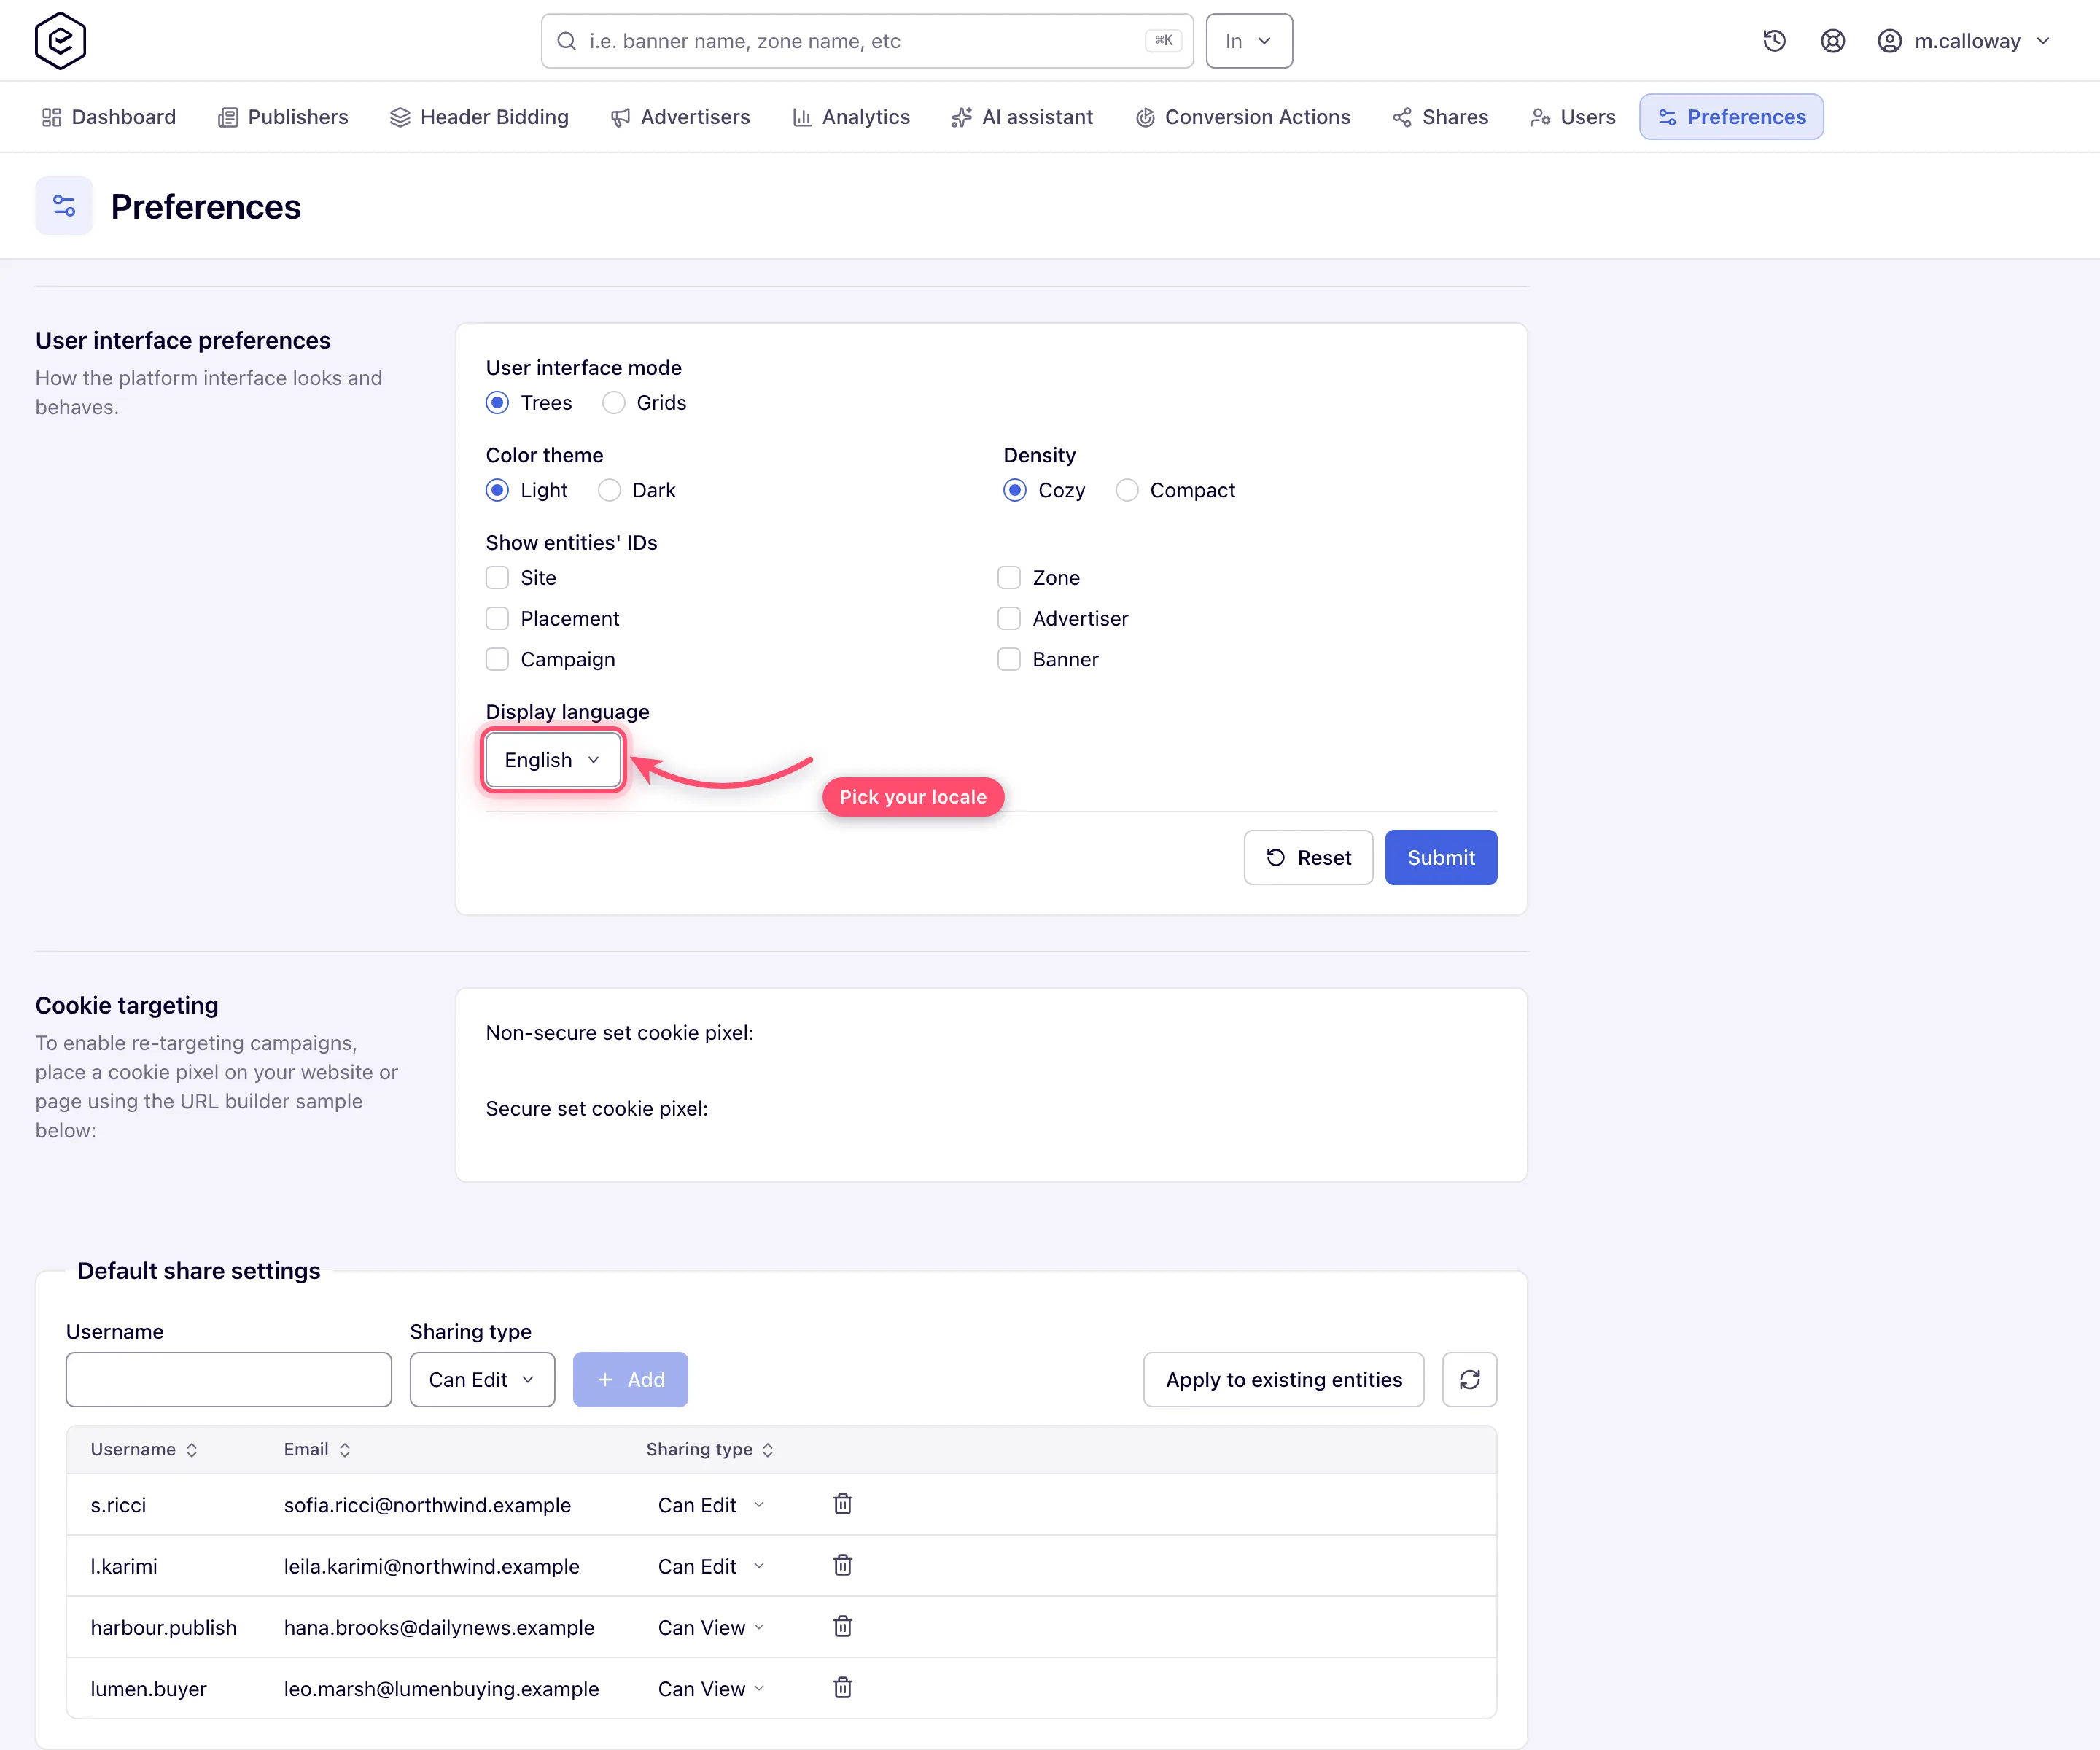Open the English display language dropdown
The image size is (2100, 1750).
pos(553,760)
